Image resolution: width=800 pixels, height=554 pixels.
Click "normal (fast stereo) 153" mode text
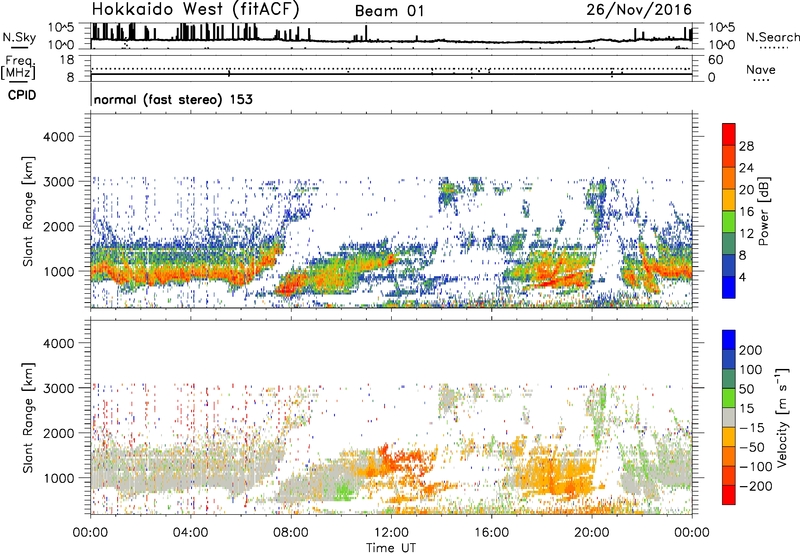pos(173,99)
